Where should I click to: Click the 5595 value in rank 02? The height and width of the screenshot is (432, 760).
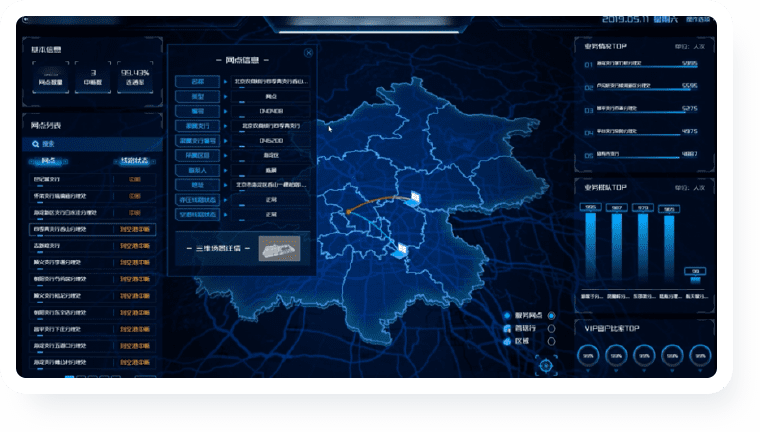pos(689,86)
